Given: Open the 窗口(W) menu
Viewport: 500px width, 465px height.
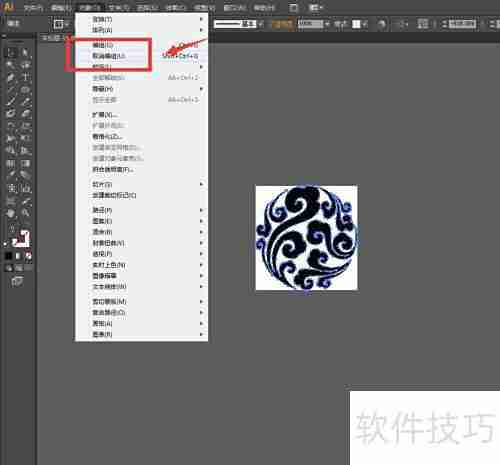Looking at the screenshot, I should (234, 7).
